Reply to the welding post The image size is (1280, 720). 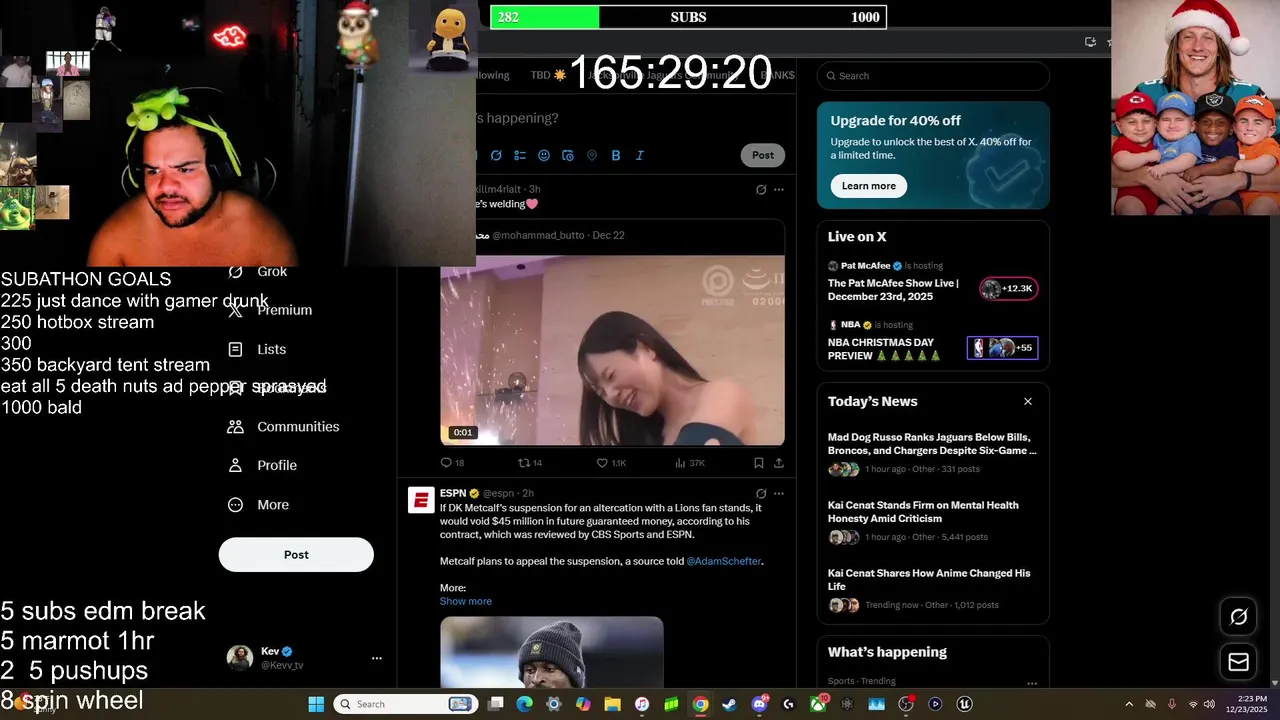pos(452,463)
